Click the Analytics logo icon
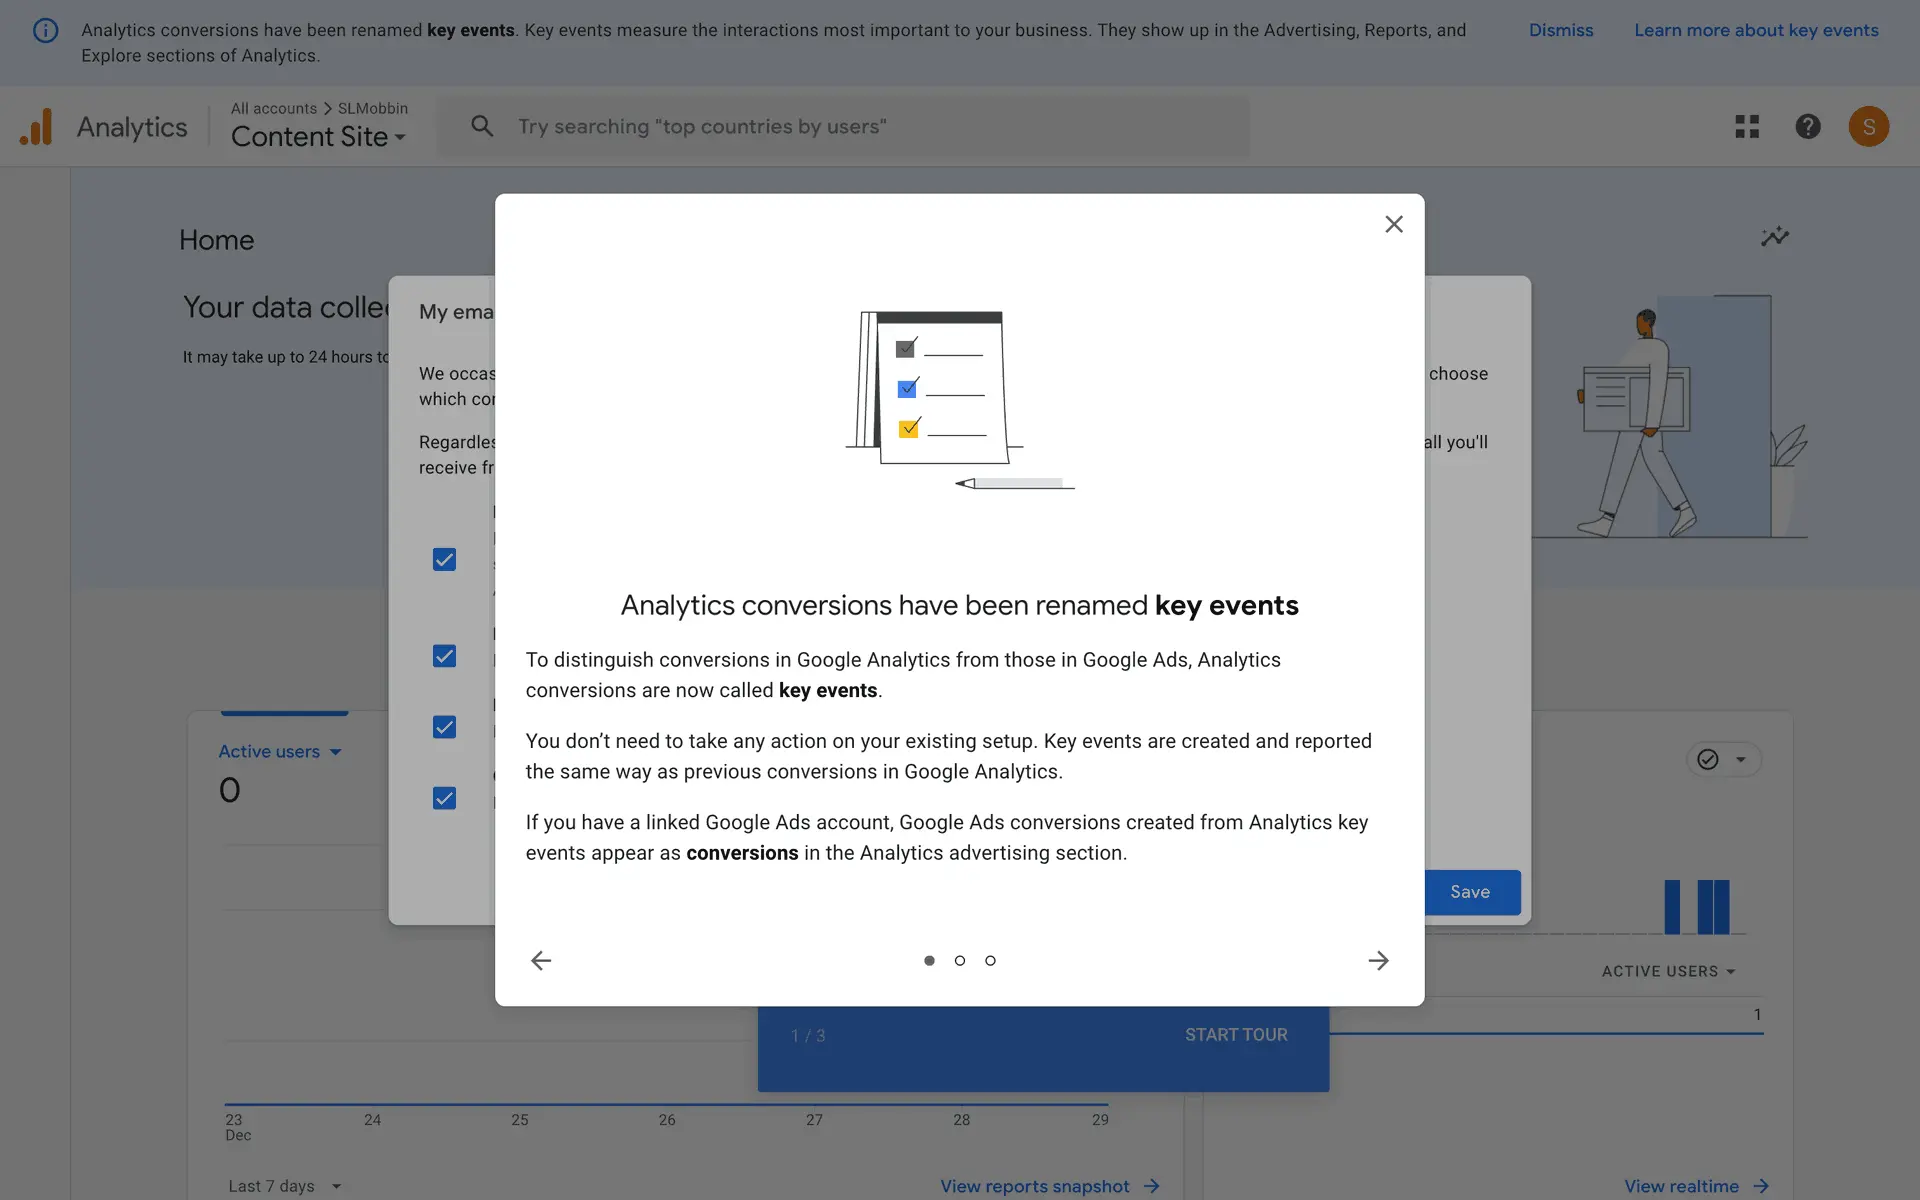This screenshot has width=1920, height=1200. pyautogui.click(x=36, y=127)
